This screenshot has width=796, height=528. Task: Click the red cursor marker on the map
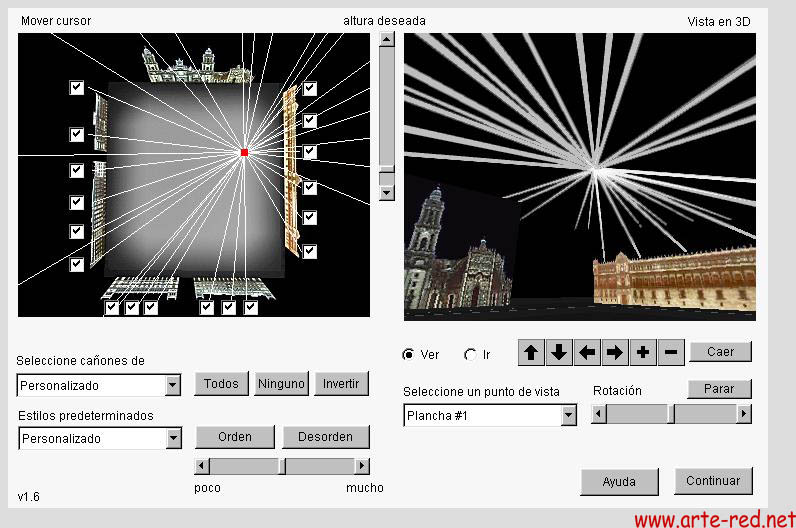point(244,152)
